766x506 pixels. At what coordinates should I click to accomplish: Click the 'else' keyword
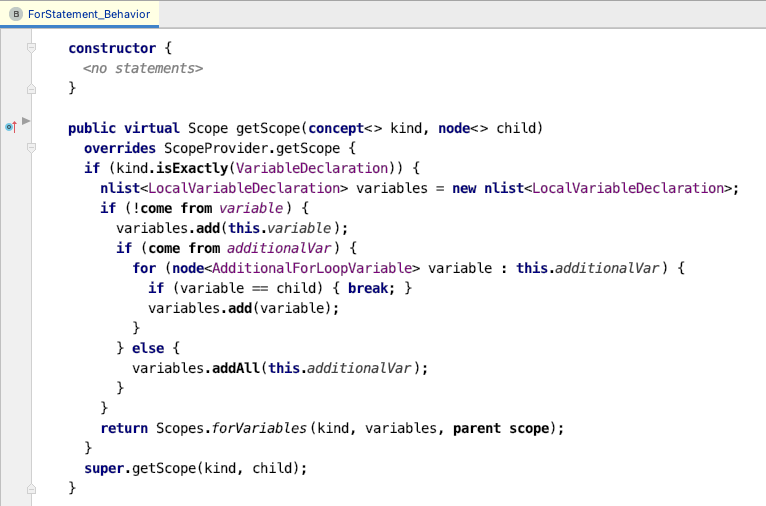pyautogui.click(x=148, y=348)
